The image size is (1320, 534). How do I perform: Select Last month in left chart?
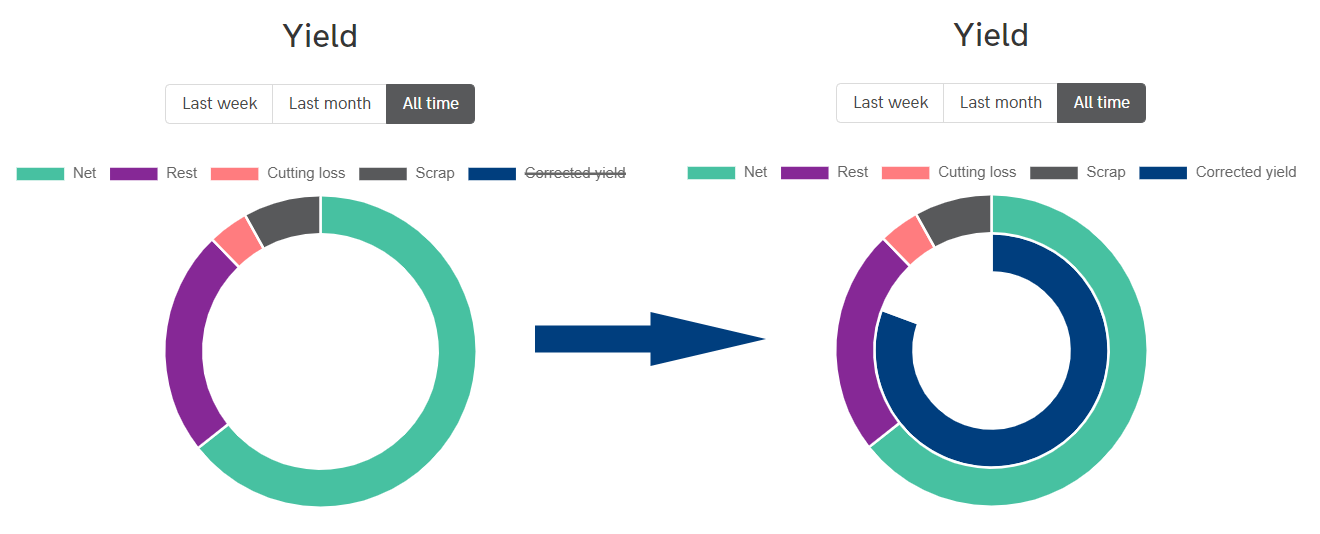click(x=329, y=104)
